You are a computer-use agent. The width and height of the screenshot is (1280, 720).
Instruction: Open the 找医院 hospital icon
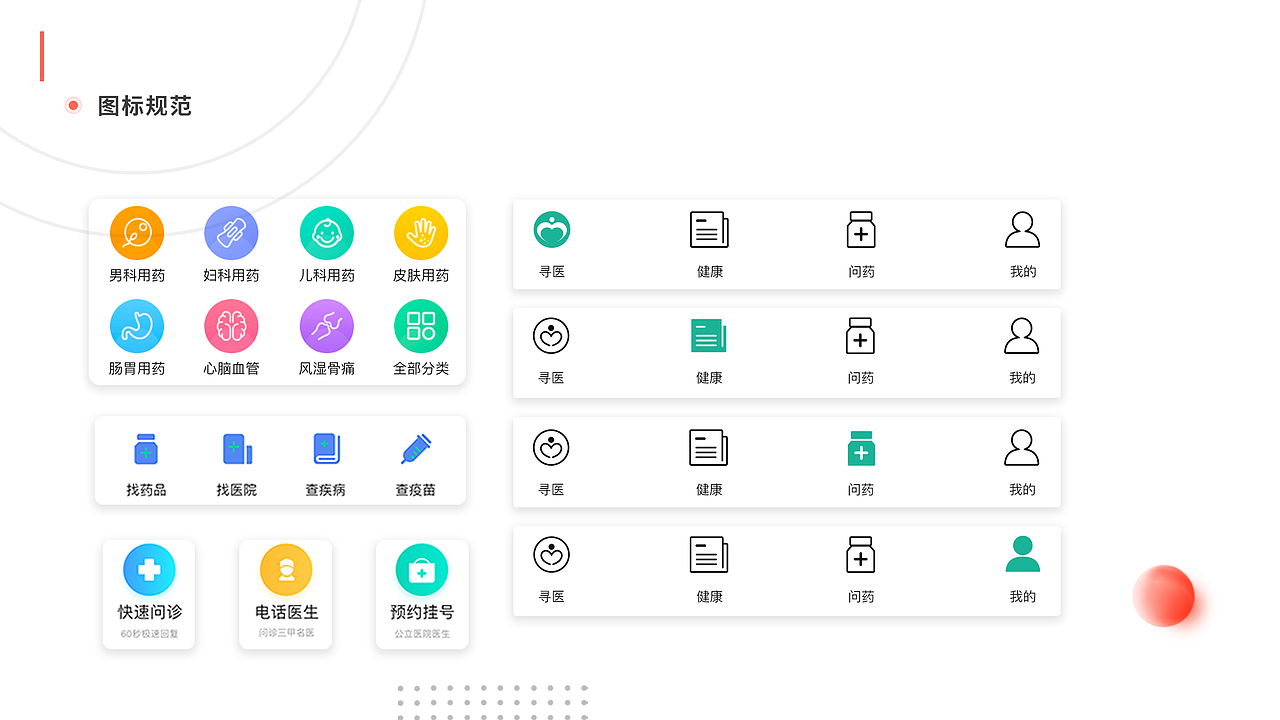pyautogui.click(x=237, y=449)
